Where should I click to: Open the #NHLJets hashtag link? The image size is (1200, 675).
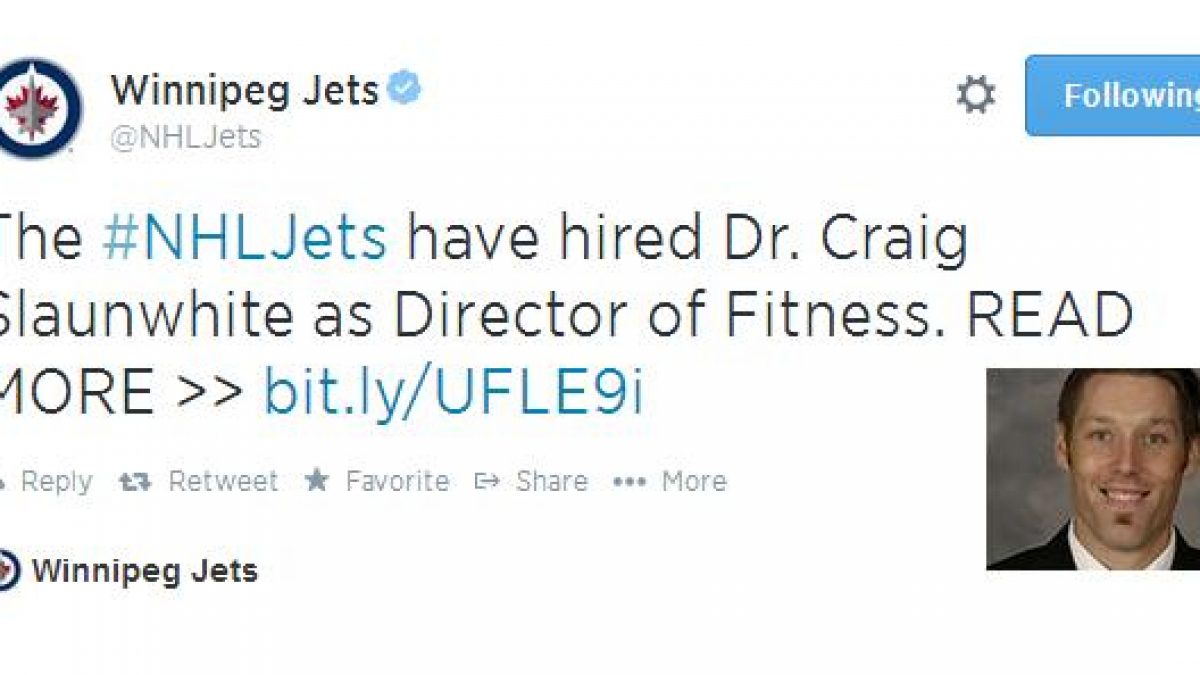[x=244, y=240]
